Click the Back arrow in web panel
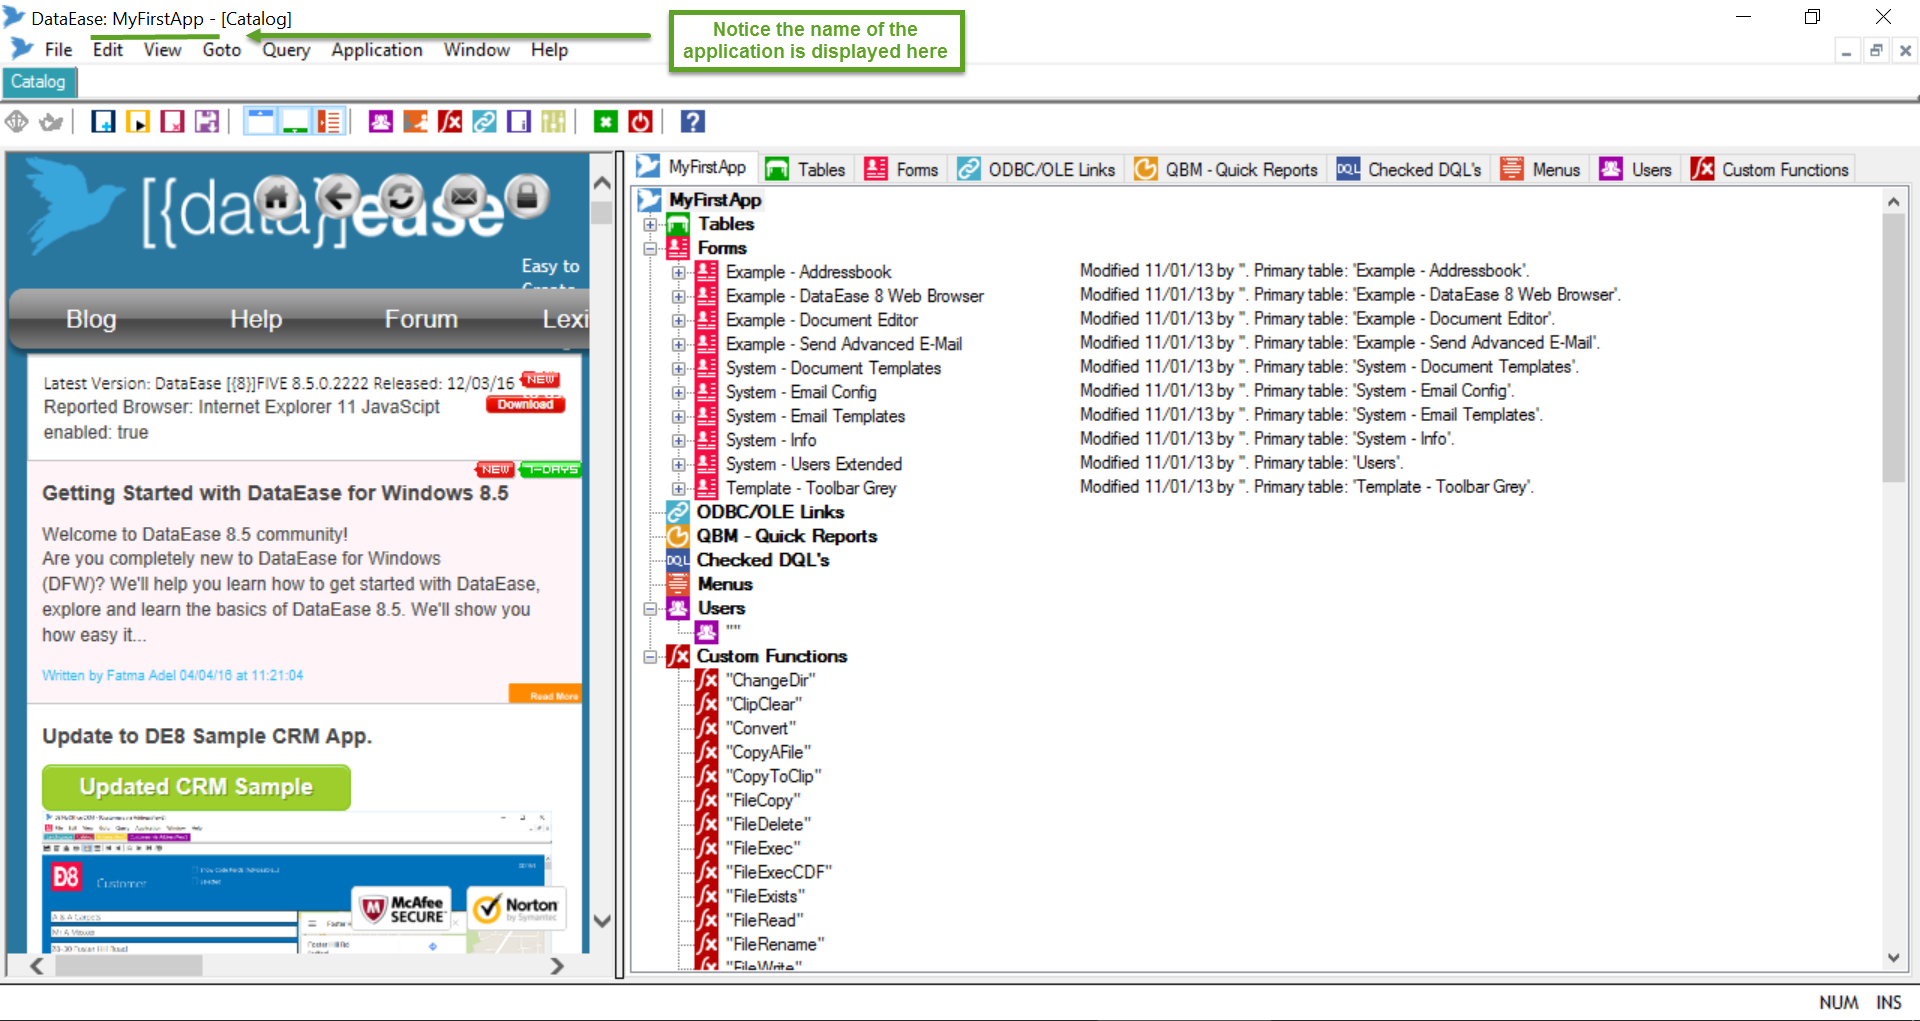 [339, 198]
